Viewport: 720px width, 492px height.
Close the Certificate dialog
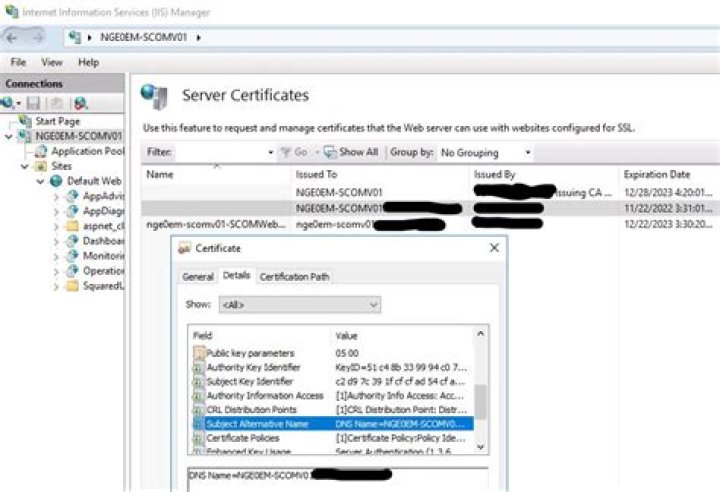coord(494,248)
